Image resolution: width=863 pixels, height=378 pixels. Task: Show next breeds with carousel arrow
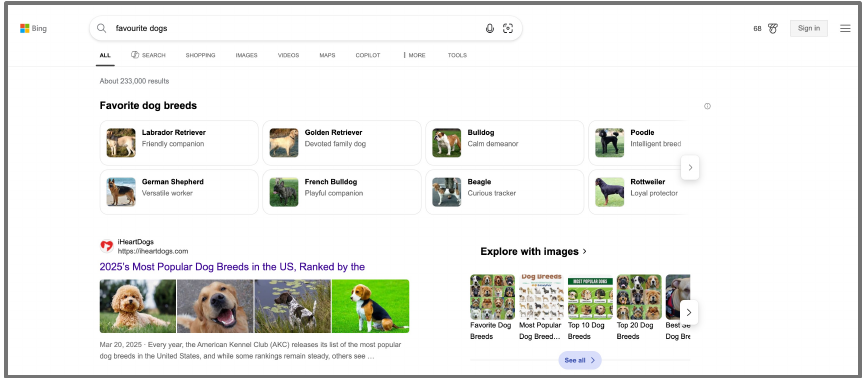coord(690,167)
